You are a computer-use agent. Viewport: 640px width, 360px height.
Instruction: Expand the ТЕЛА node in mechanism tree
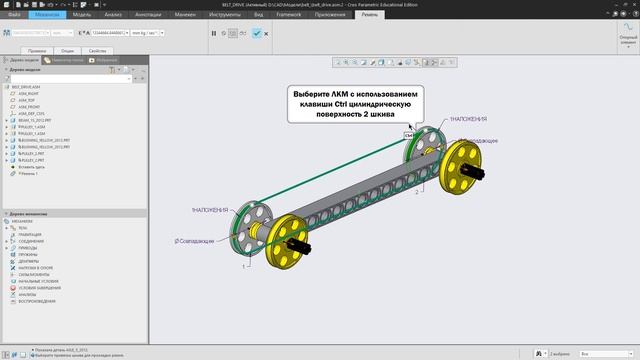[6, 228]
